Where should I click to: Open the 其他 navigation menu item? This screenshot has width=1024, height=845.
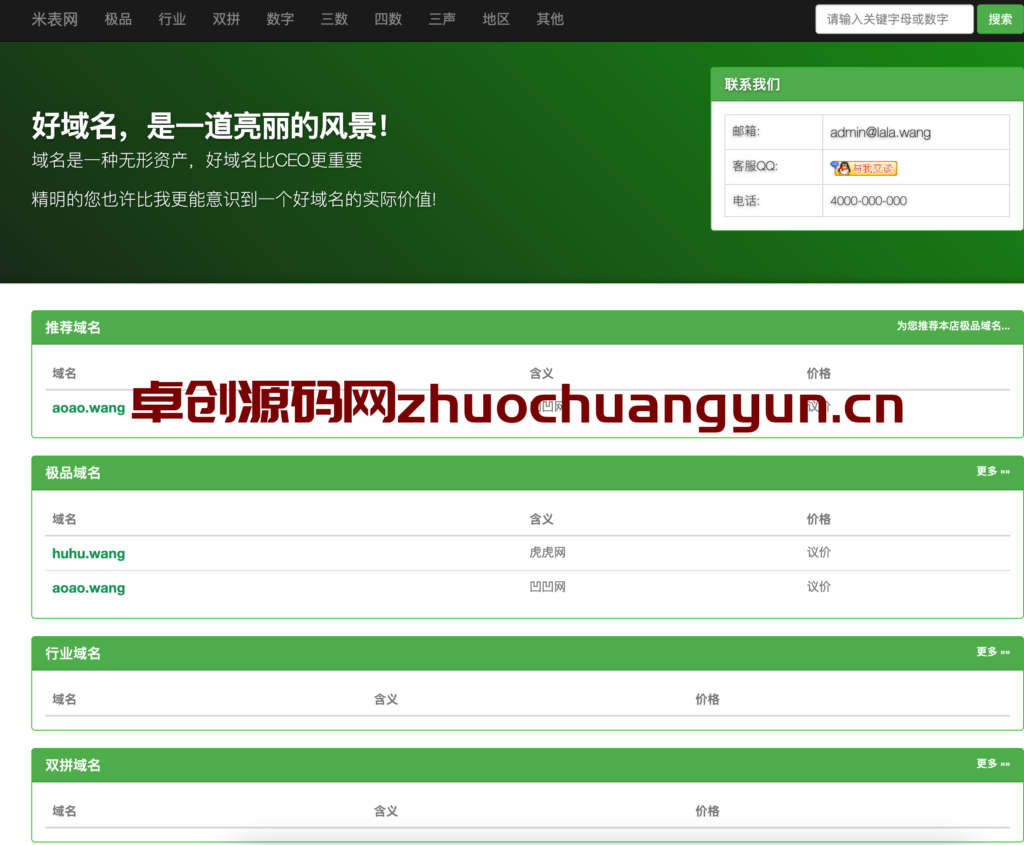click(x=550, y=20)
